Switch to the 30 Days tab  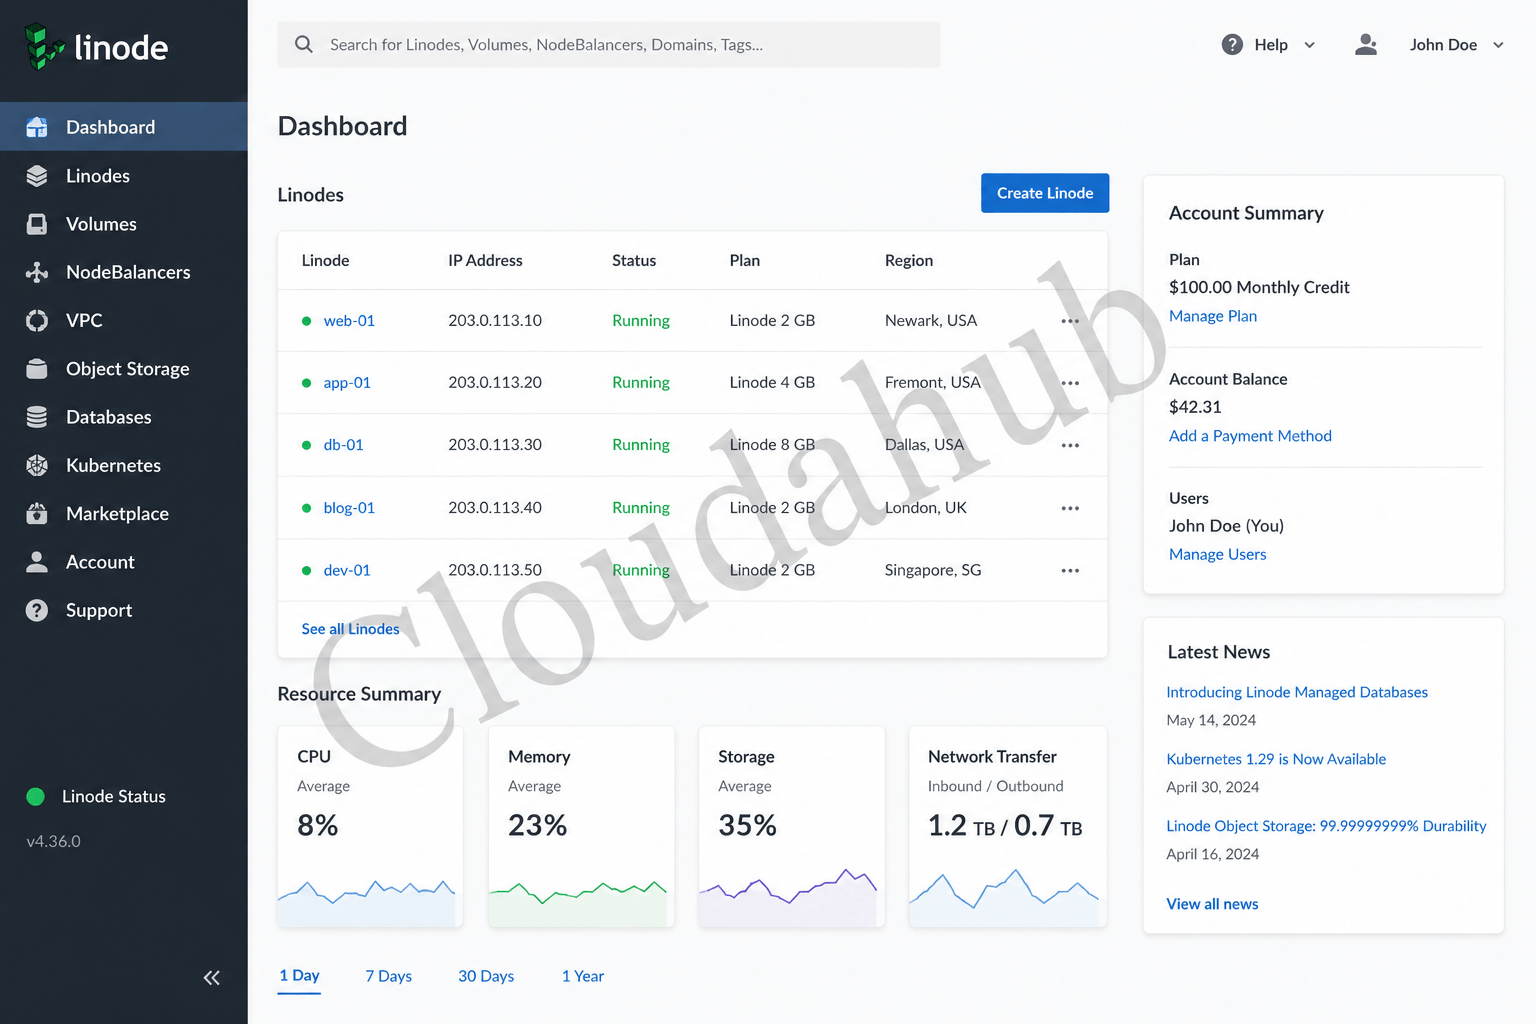(x=486, y=976)
